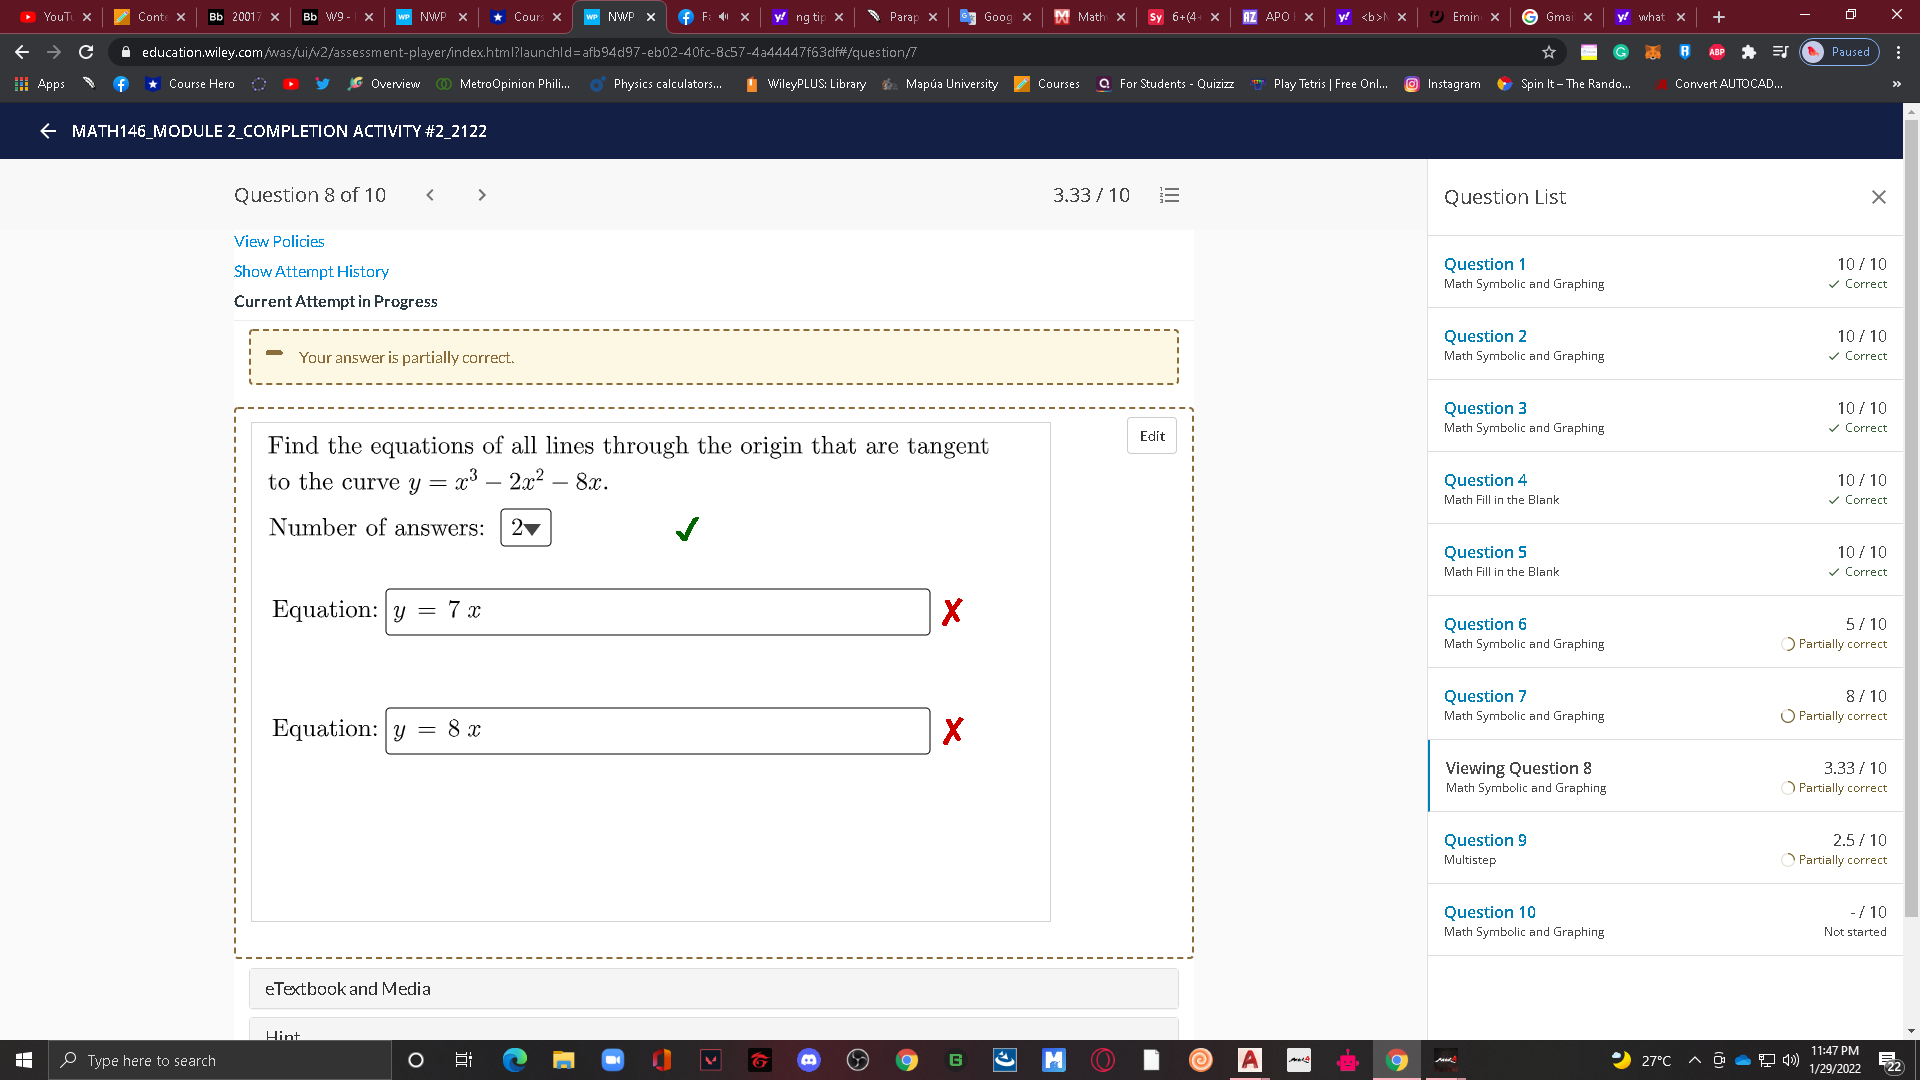Open the Number of answers dropdown

click(525, 528)
